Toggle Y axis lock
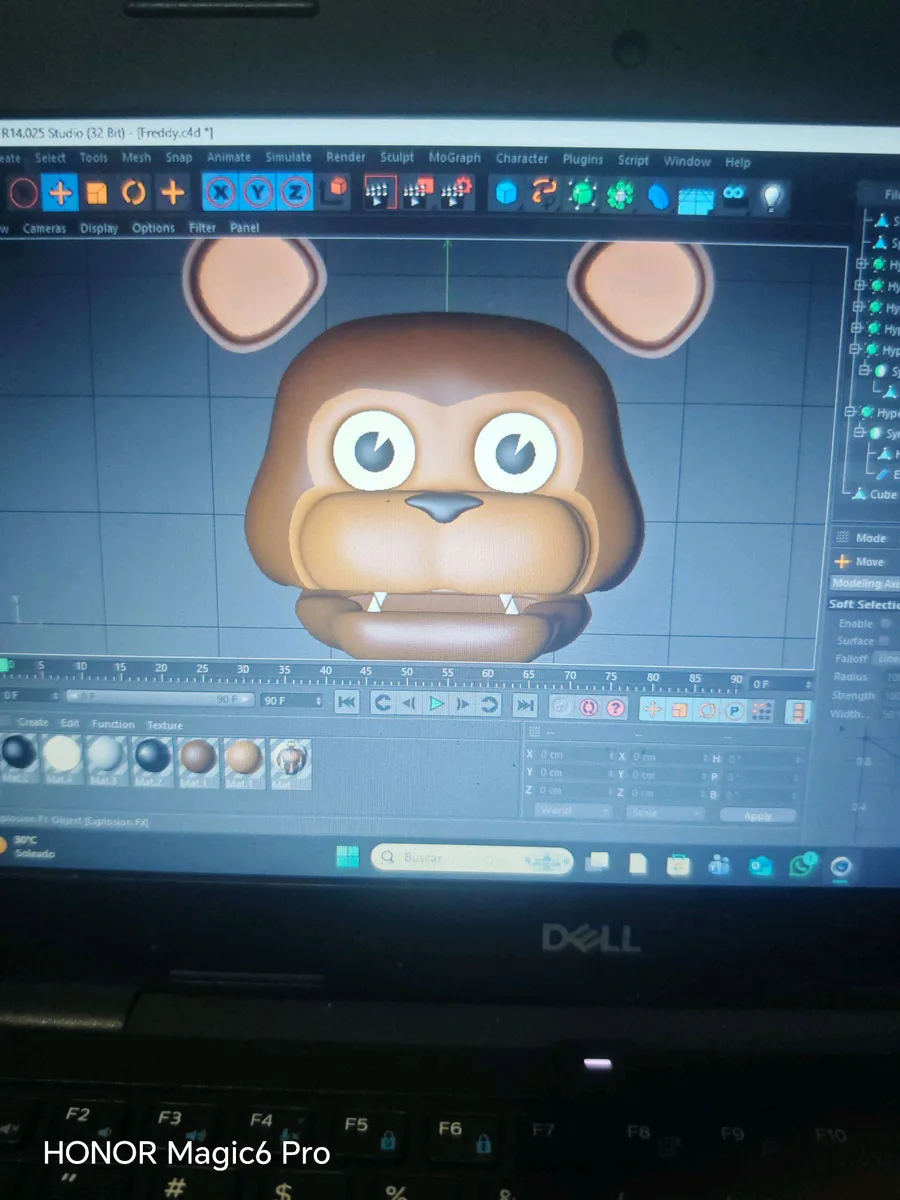Viewport: 900px width, 1200px height. tap(259, 192)
